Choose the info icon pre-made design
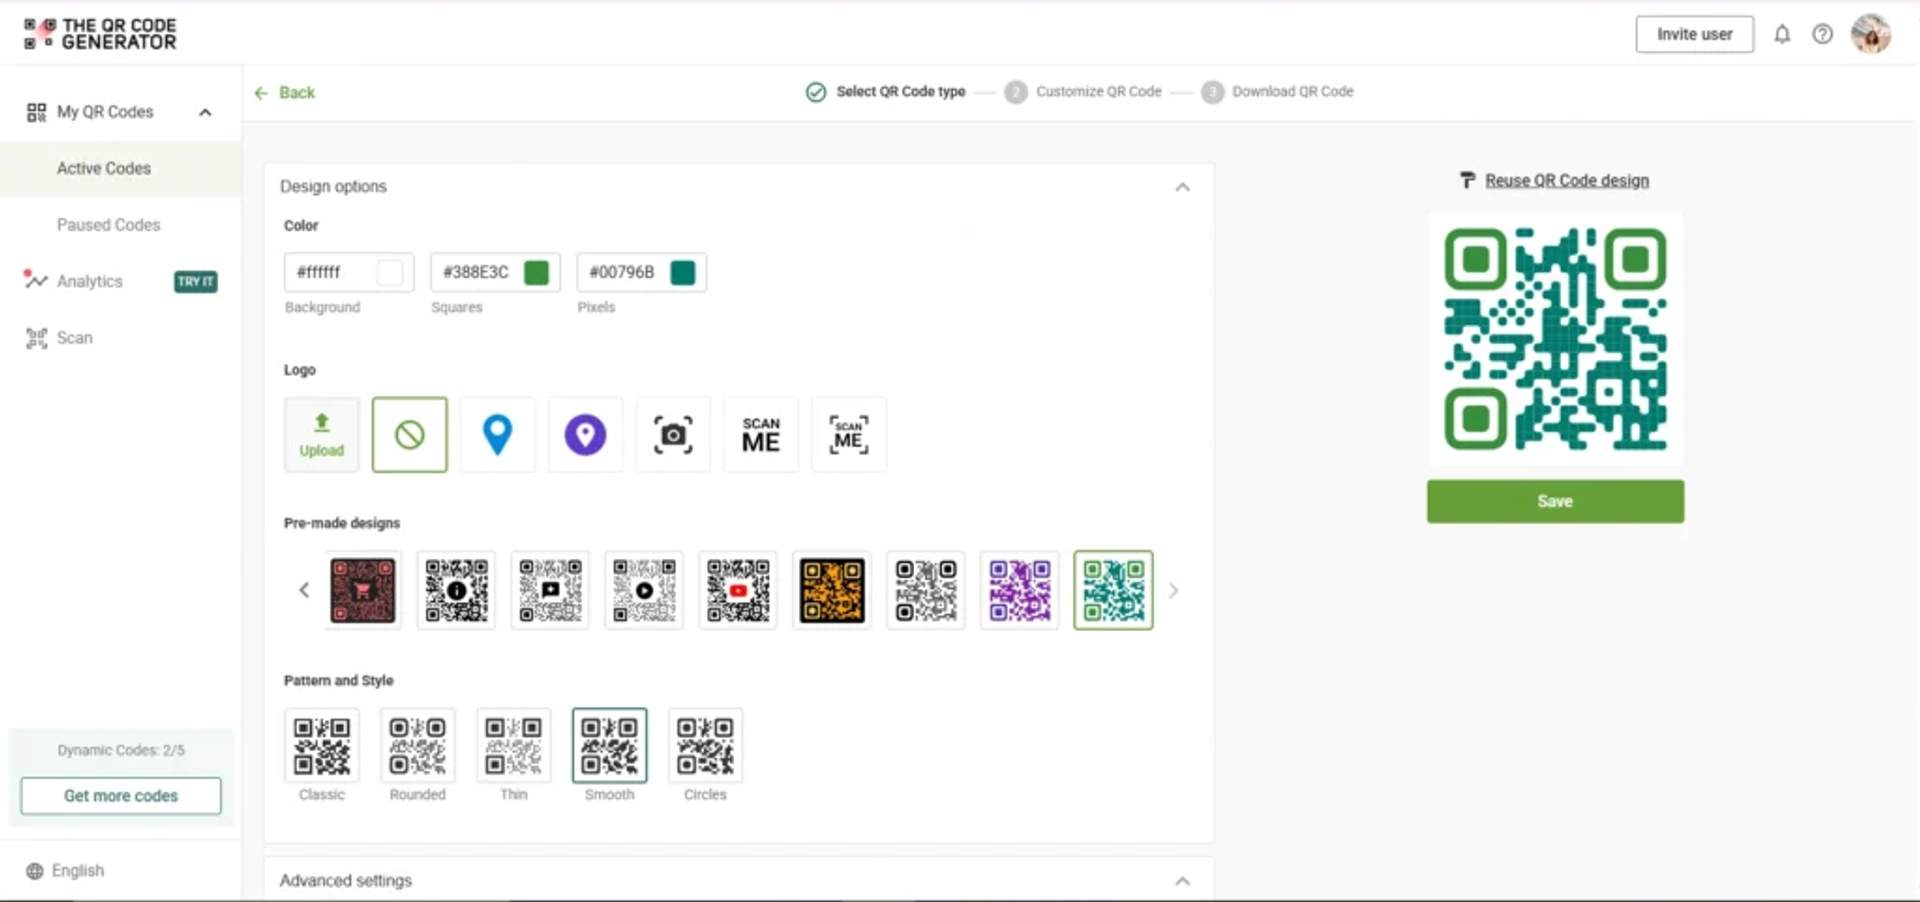Viewport: 1920px width, 902px height. (x=456, y=590)
